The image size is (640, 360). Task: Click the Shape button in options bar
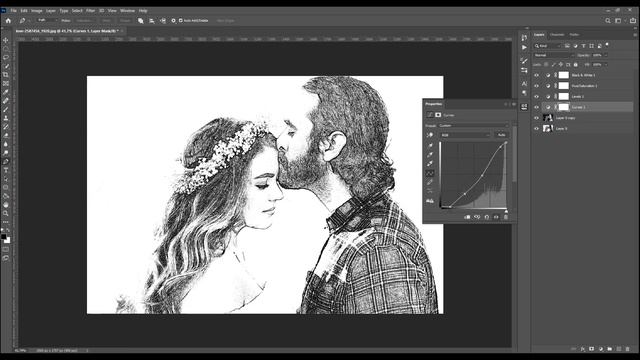click(125, 20)
